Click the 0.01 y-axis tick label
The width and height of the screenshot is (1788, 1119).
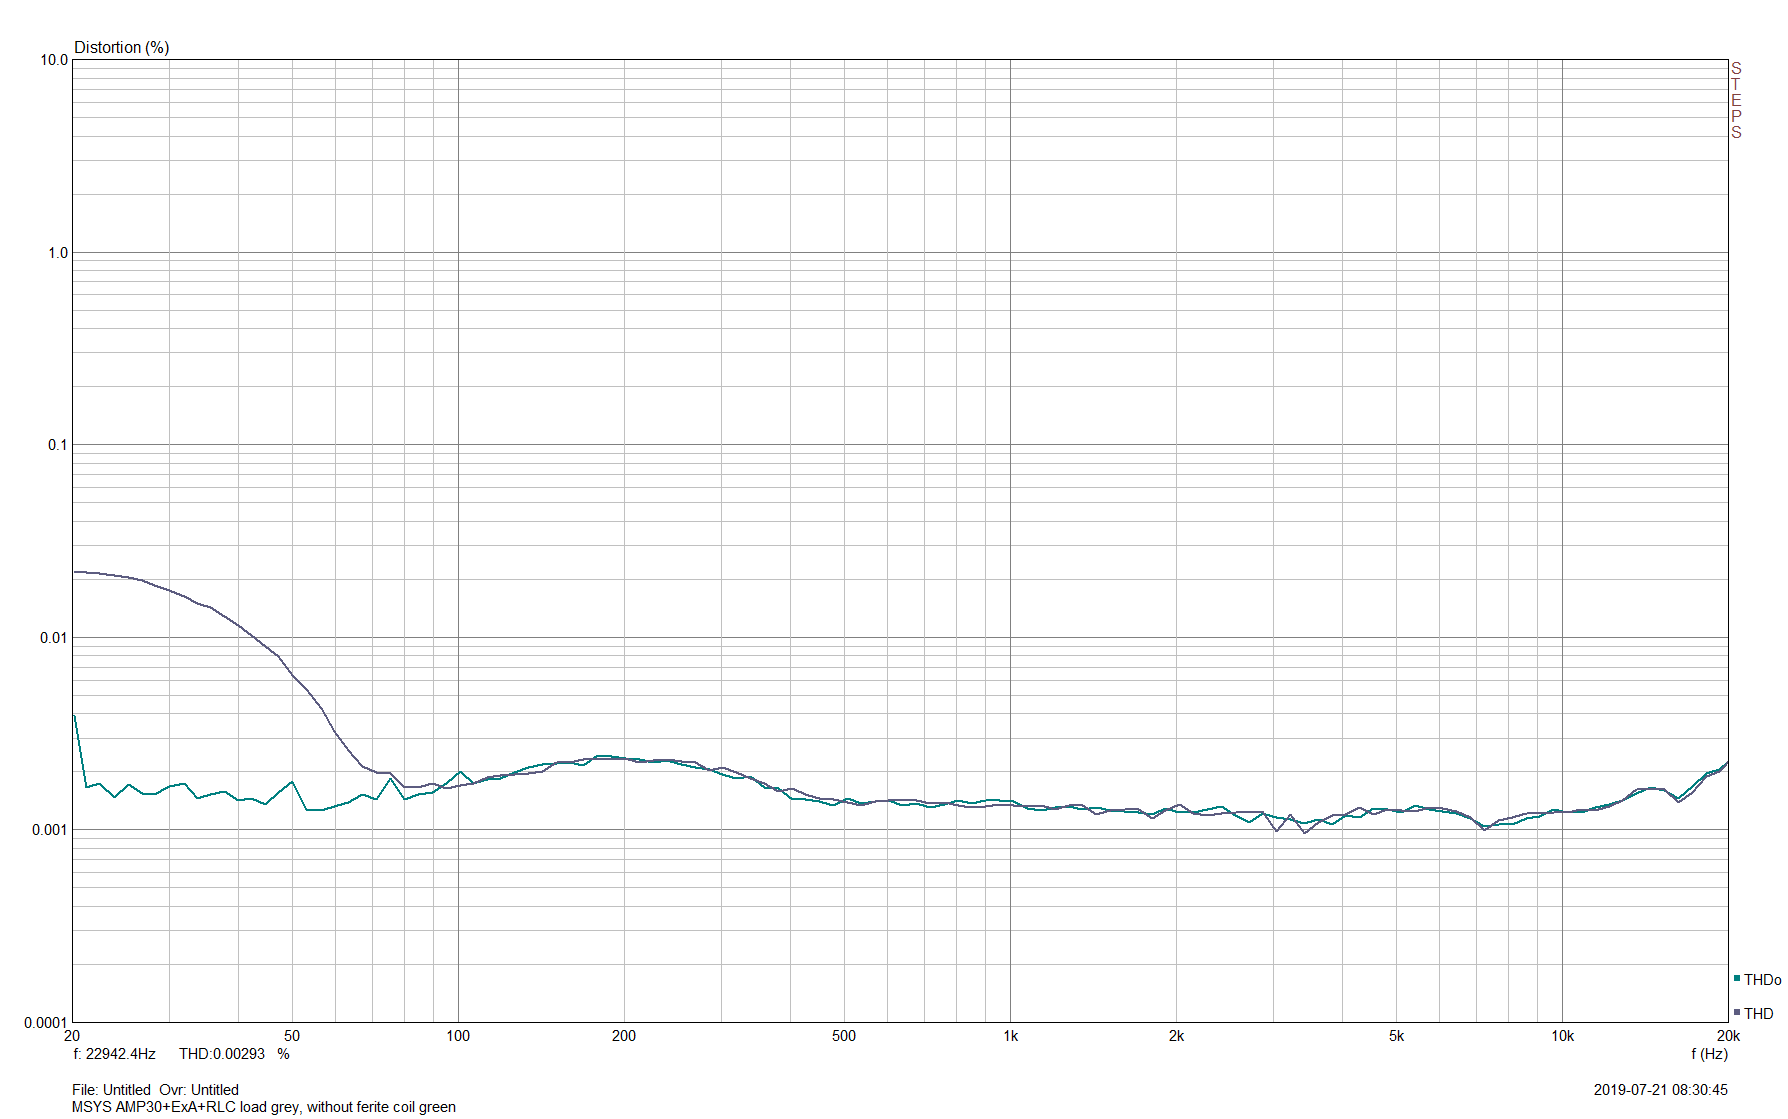click(54, 638)
